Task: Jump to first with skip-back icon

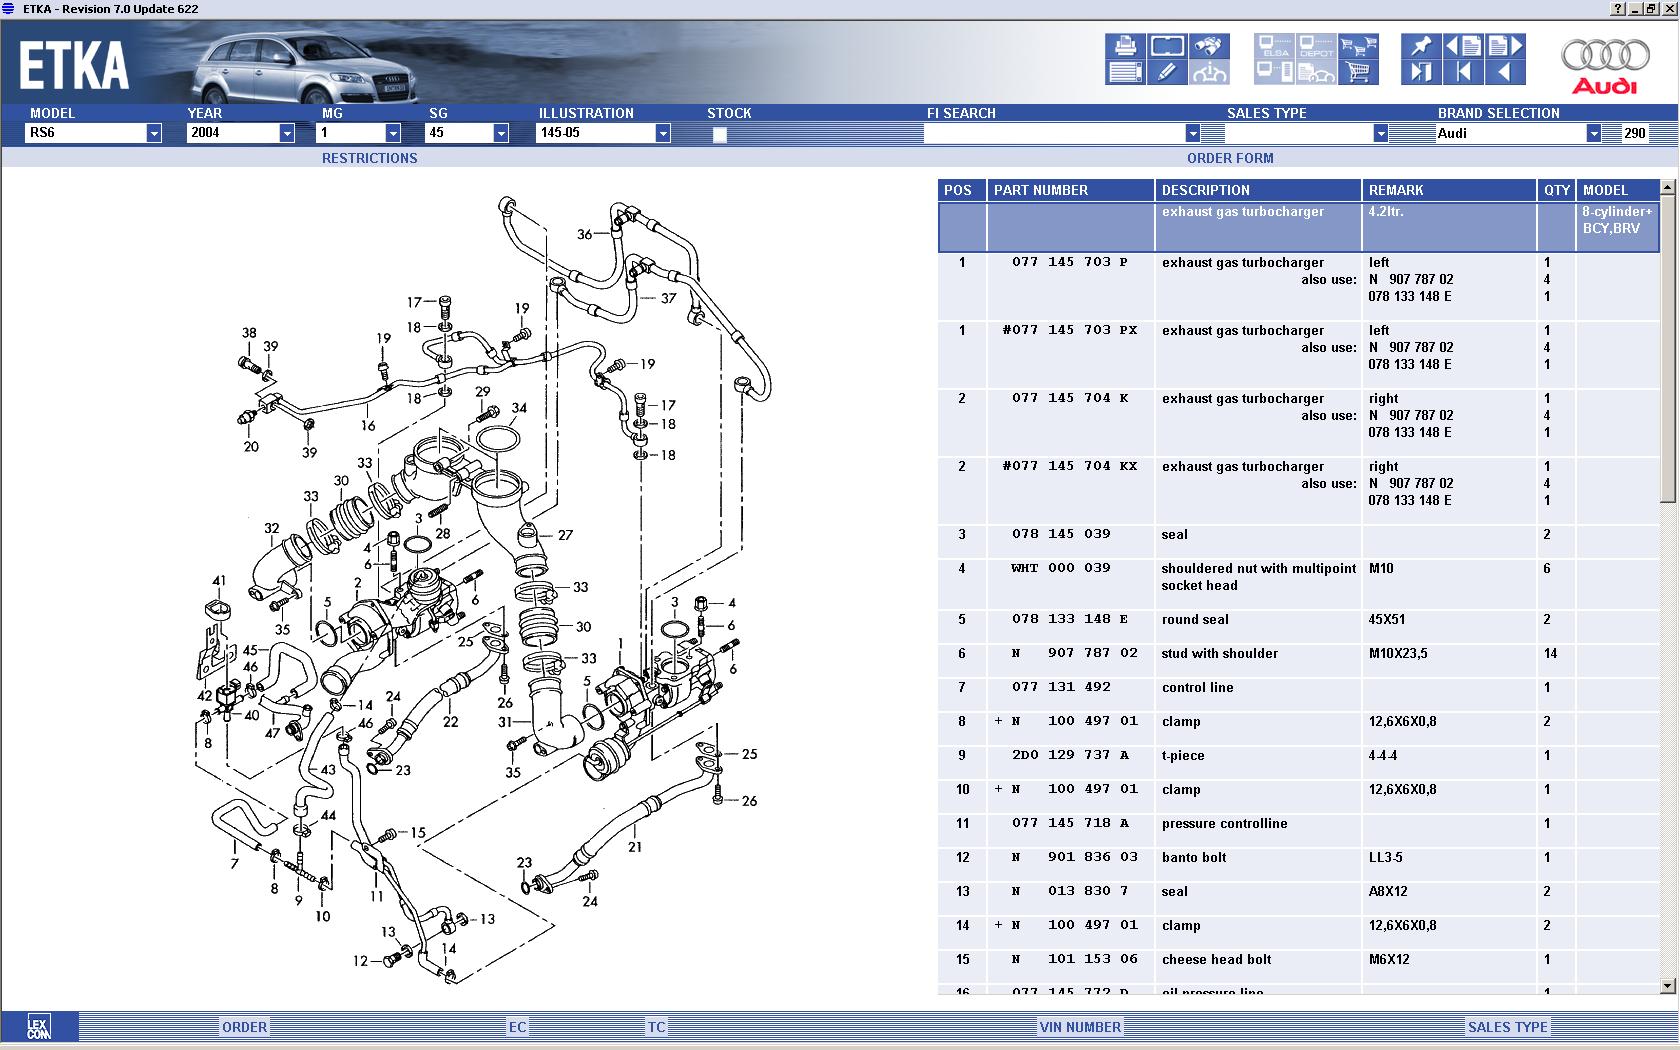Action: point(1463,72)
